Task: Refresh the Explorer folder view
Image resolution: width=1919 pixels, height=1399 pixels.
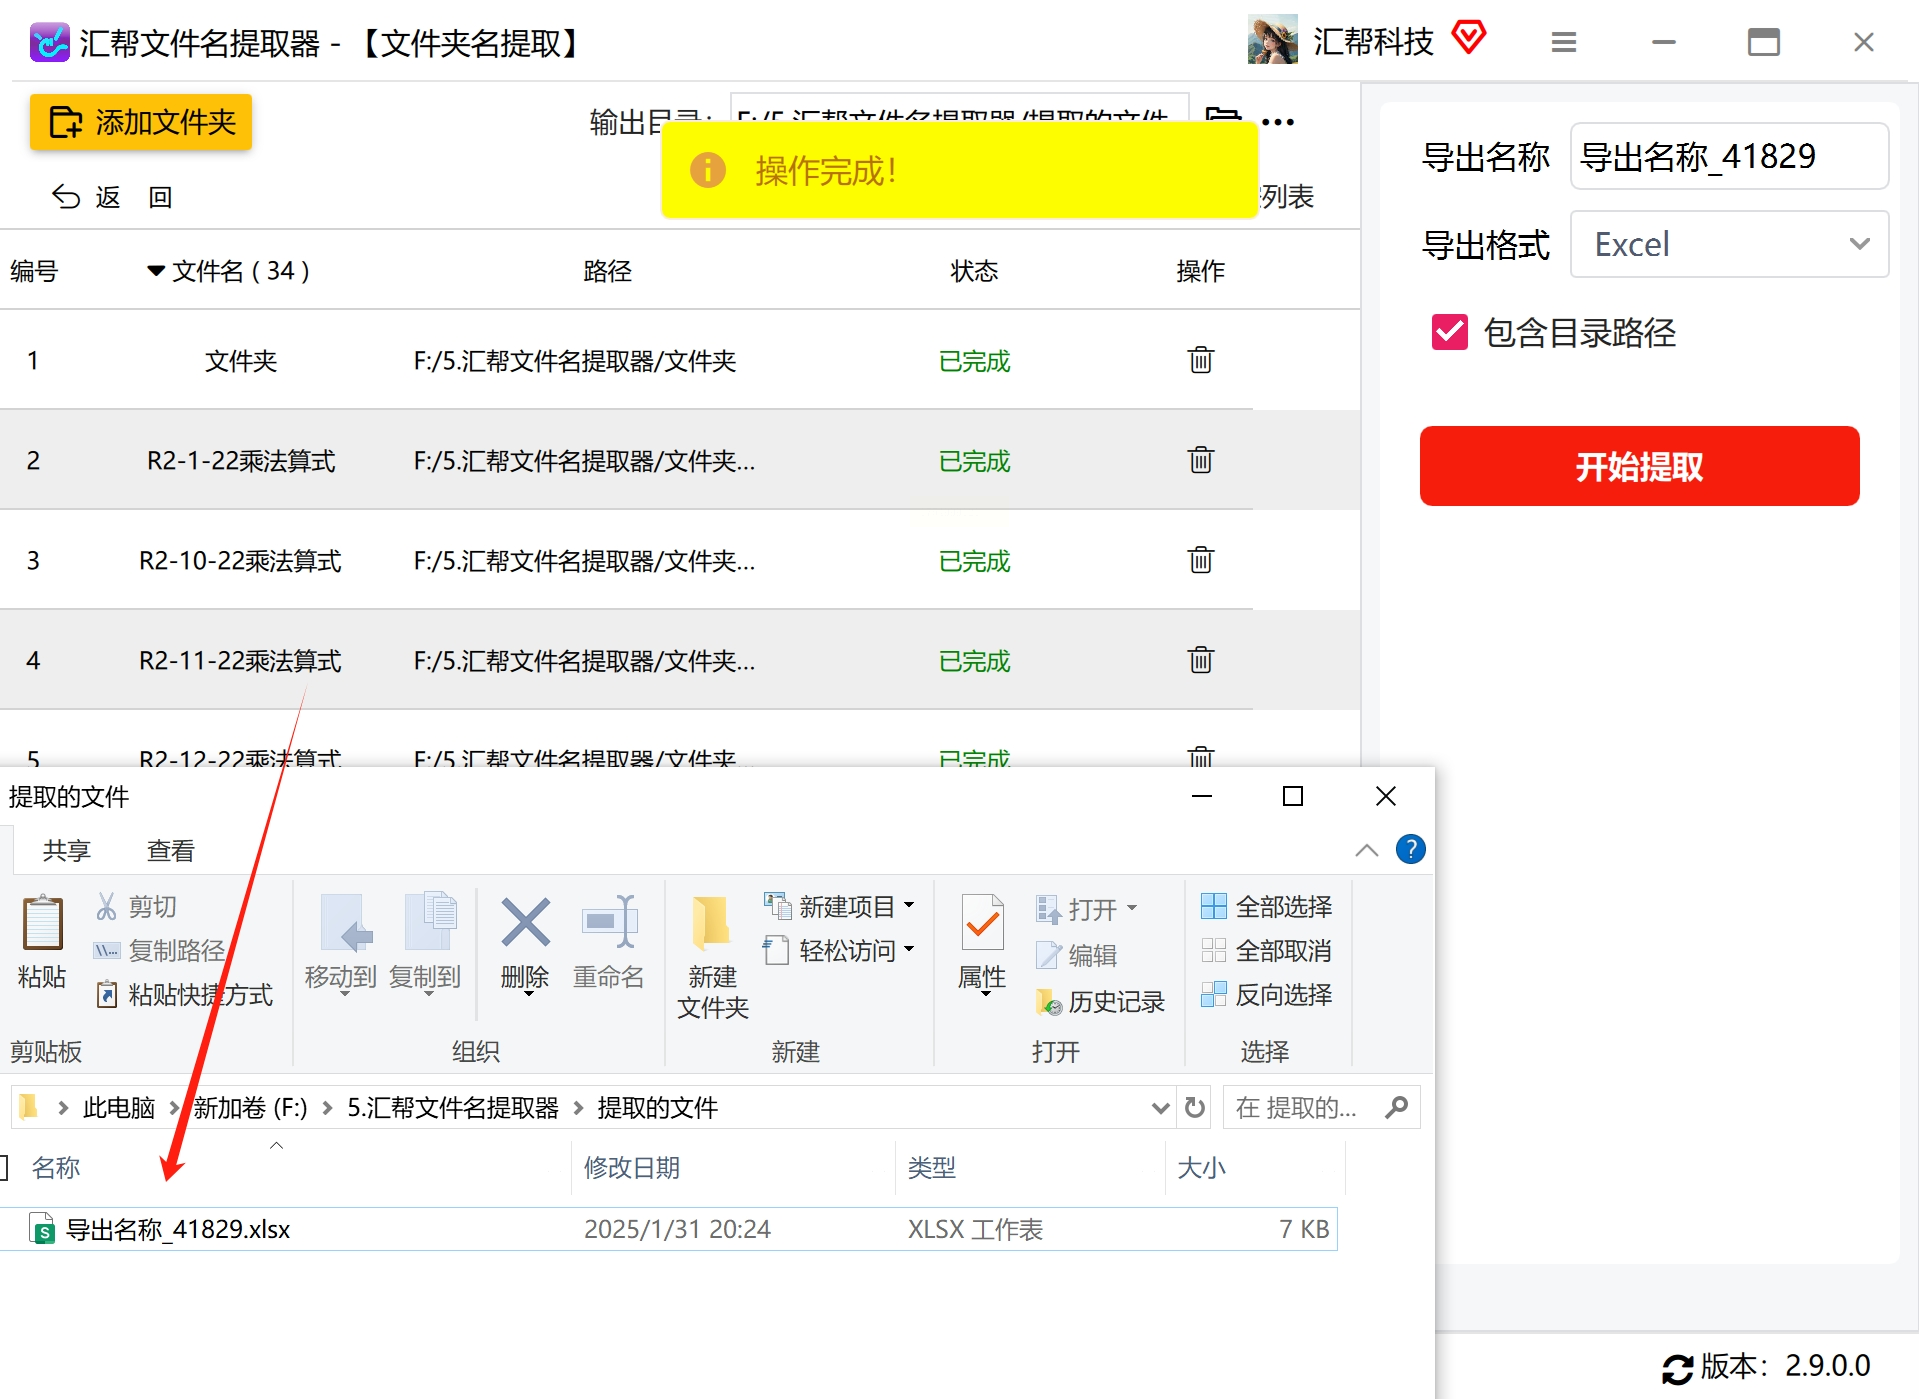Action: tap(1195, 1108)
